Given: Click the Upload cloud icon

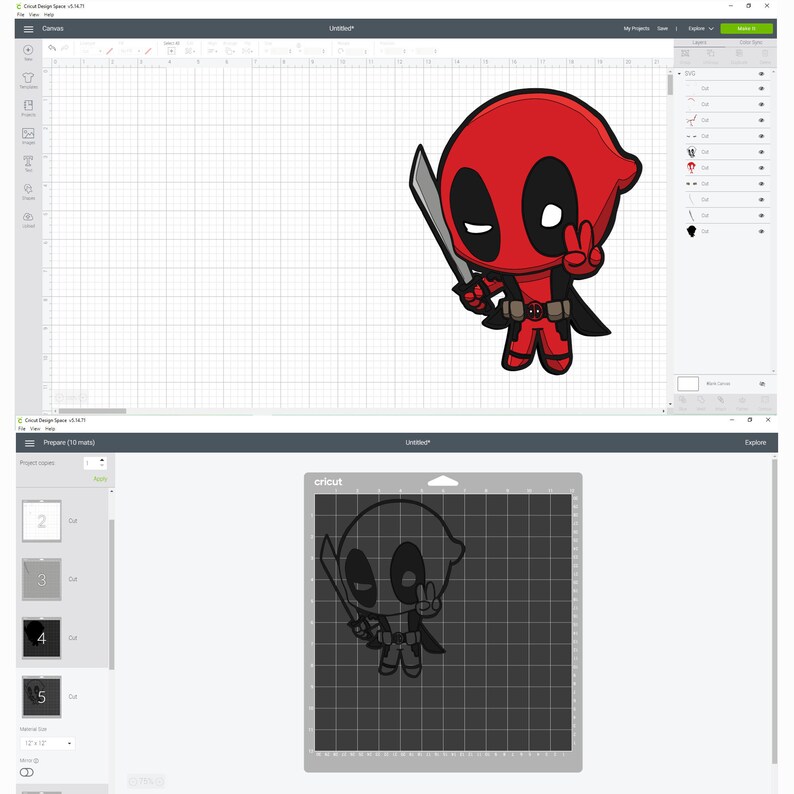Looking at the screenshot, I should pyautogui.click(x=28, y=217).
